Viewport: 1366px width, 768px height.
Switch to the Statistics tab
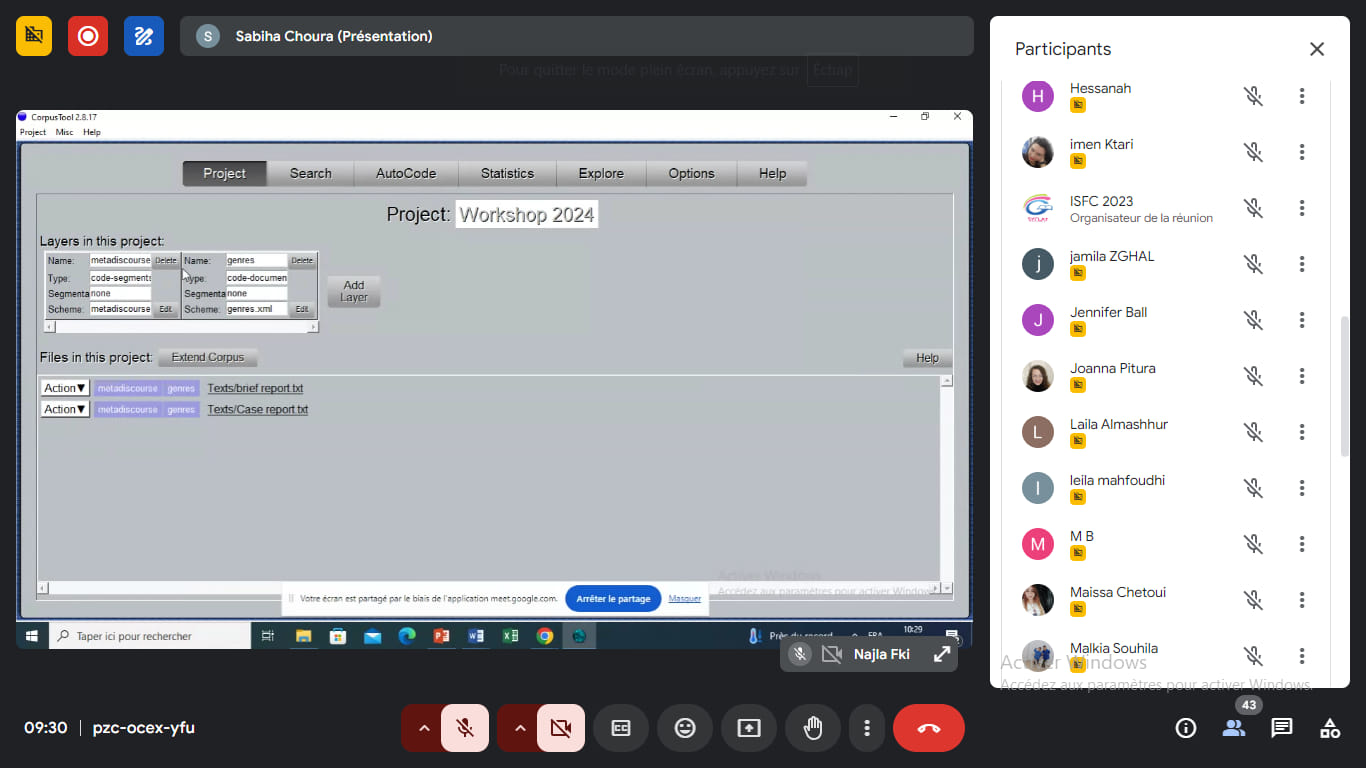coord(507,173)
